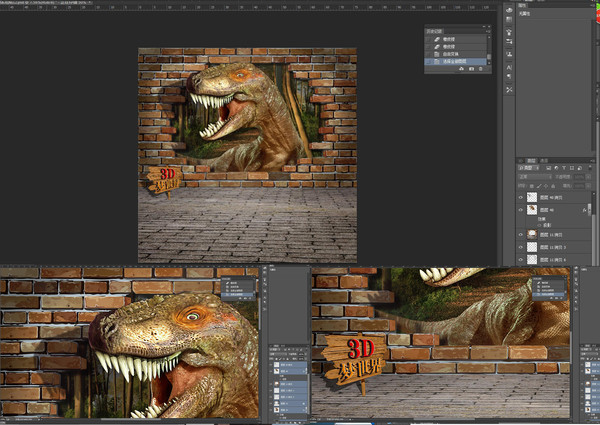Switch to the 通道 Channels tab

point(544,161)
